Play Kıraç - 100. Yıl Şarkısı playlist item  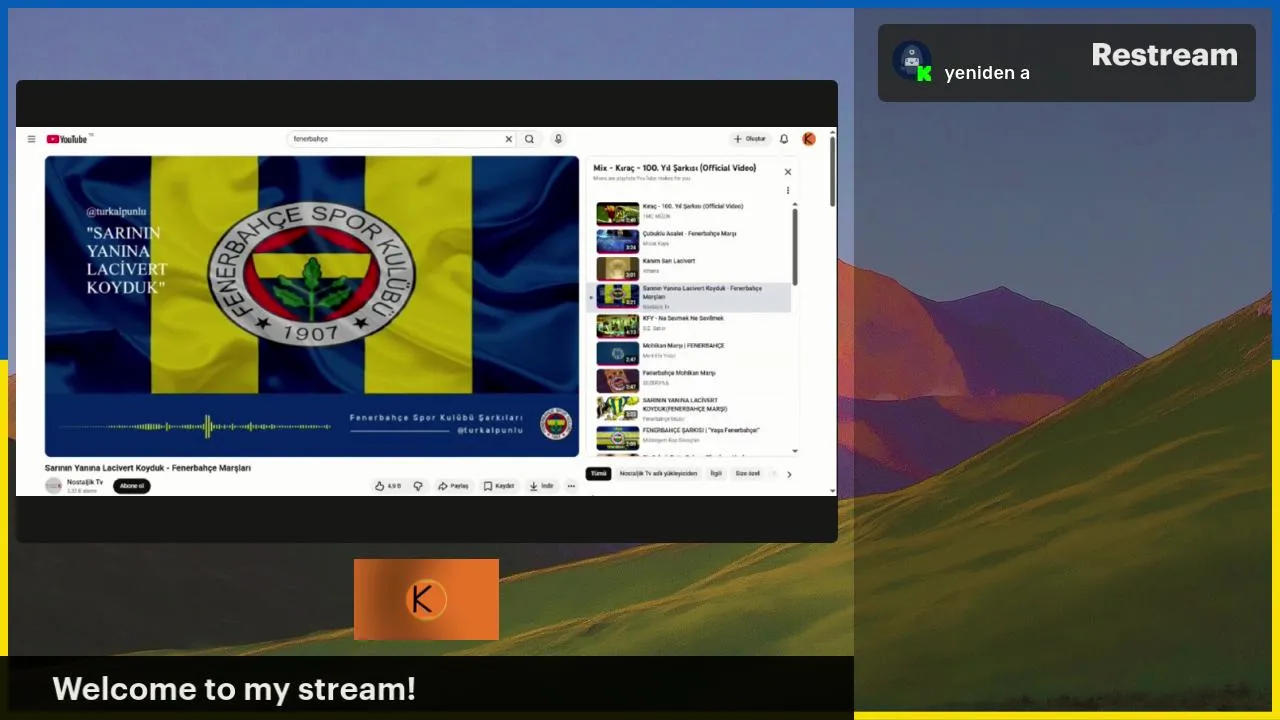(x=690, y=213)
